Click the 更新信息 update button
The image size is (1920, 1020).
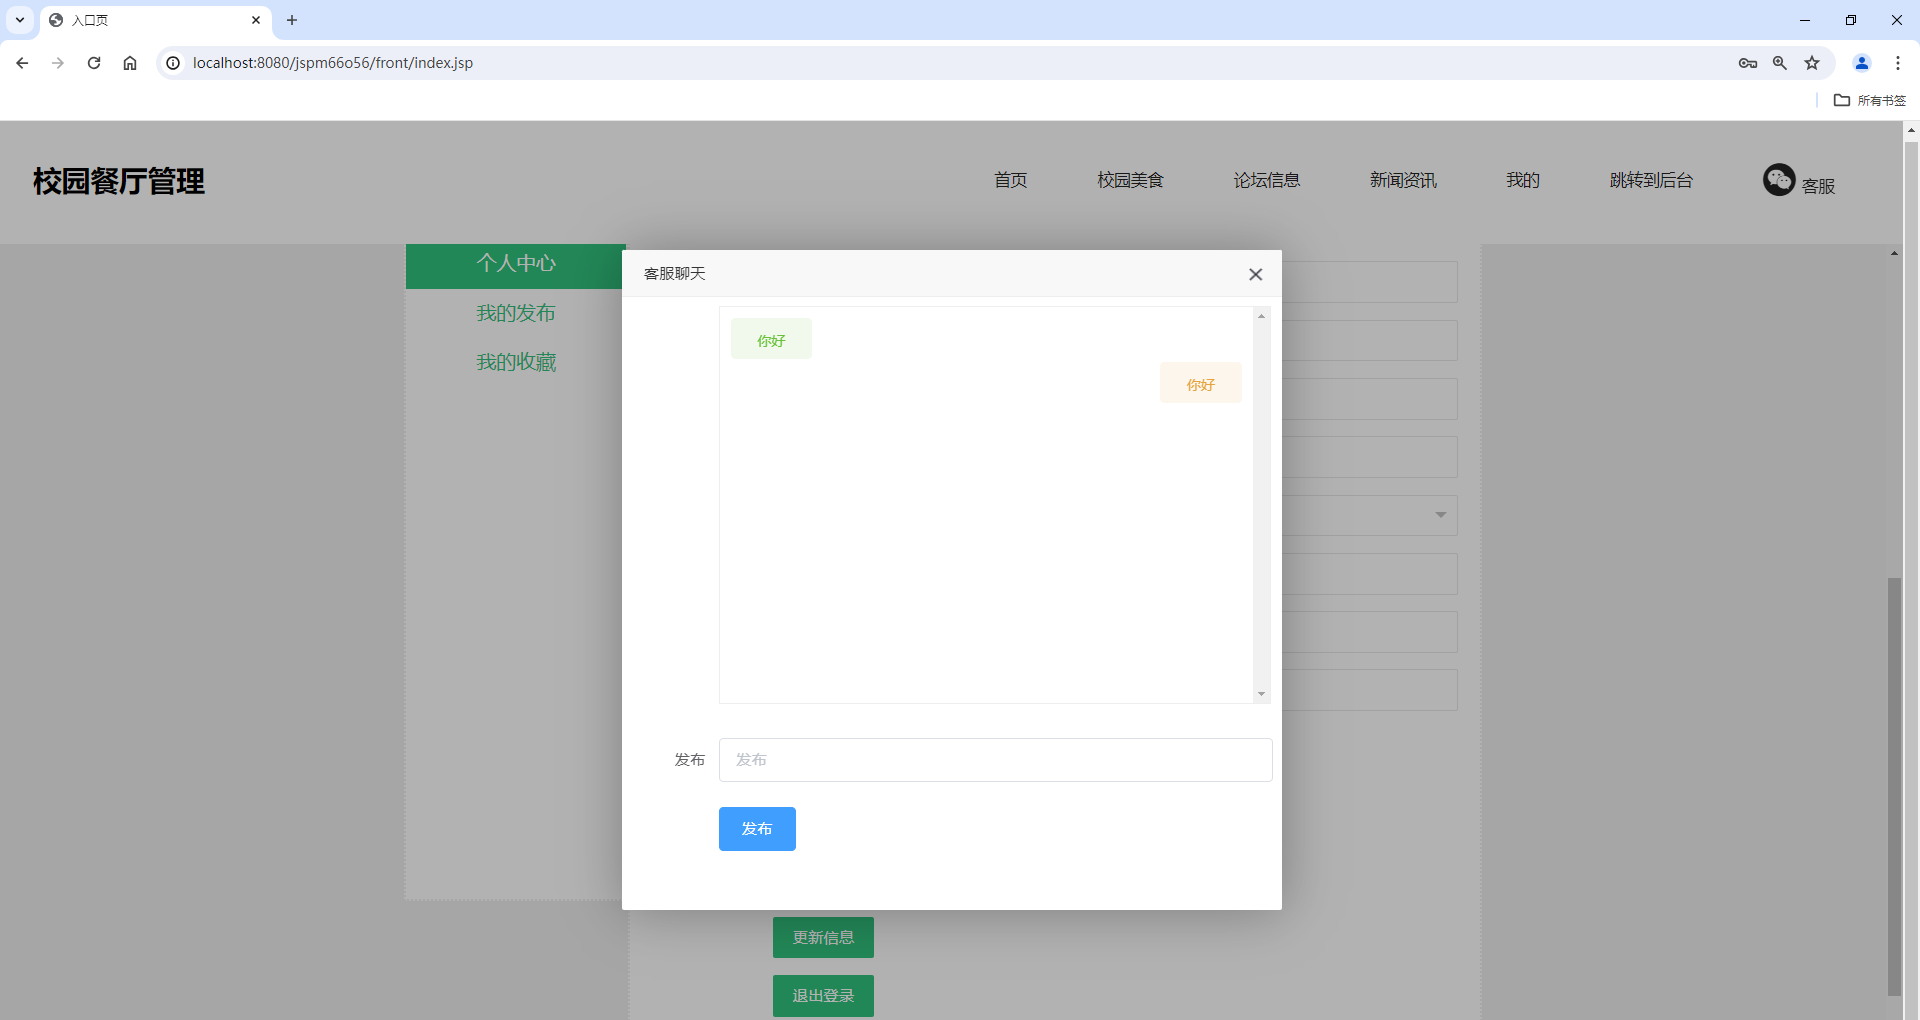(822, 937)
